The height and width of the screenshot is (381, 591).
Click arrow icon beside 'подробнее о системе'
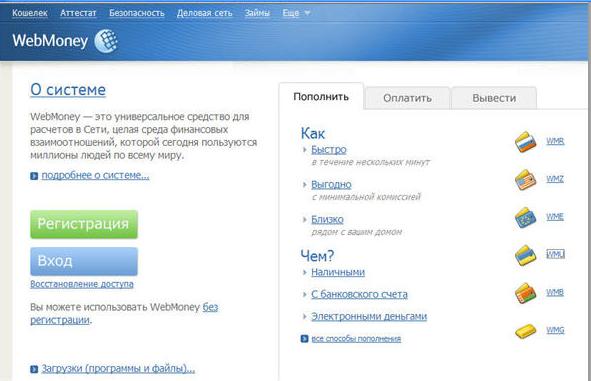[34, 176]
